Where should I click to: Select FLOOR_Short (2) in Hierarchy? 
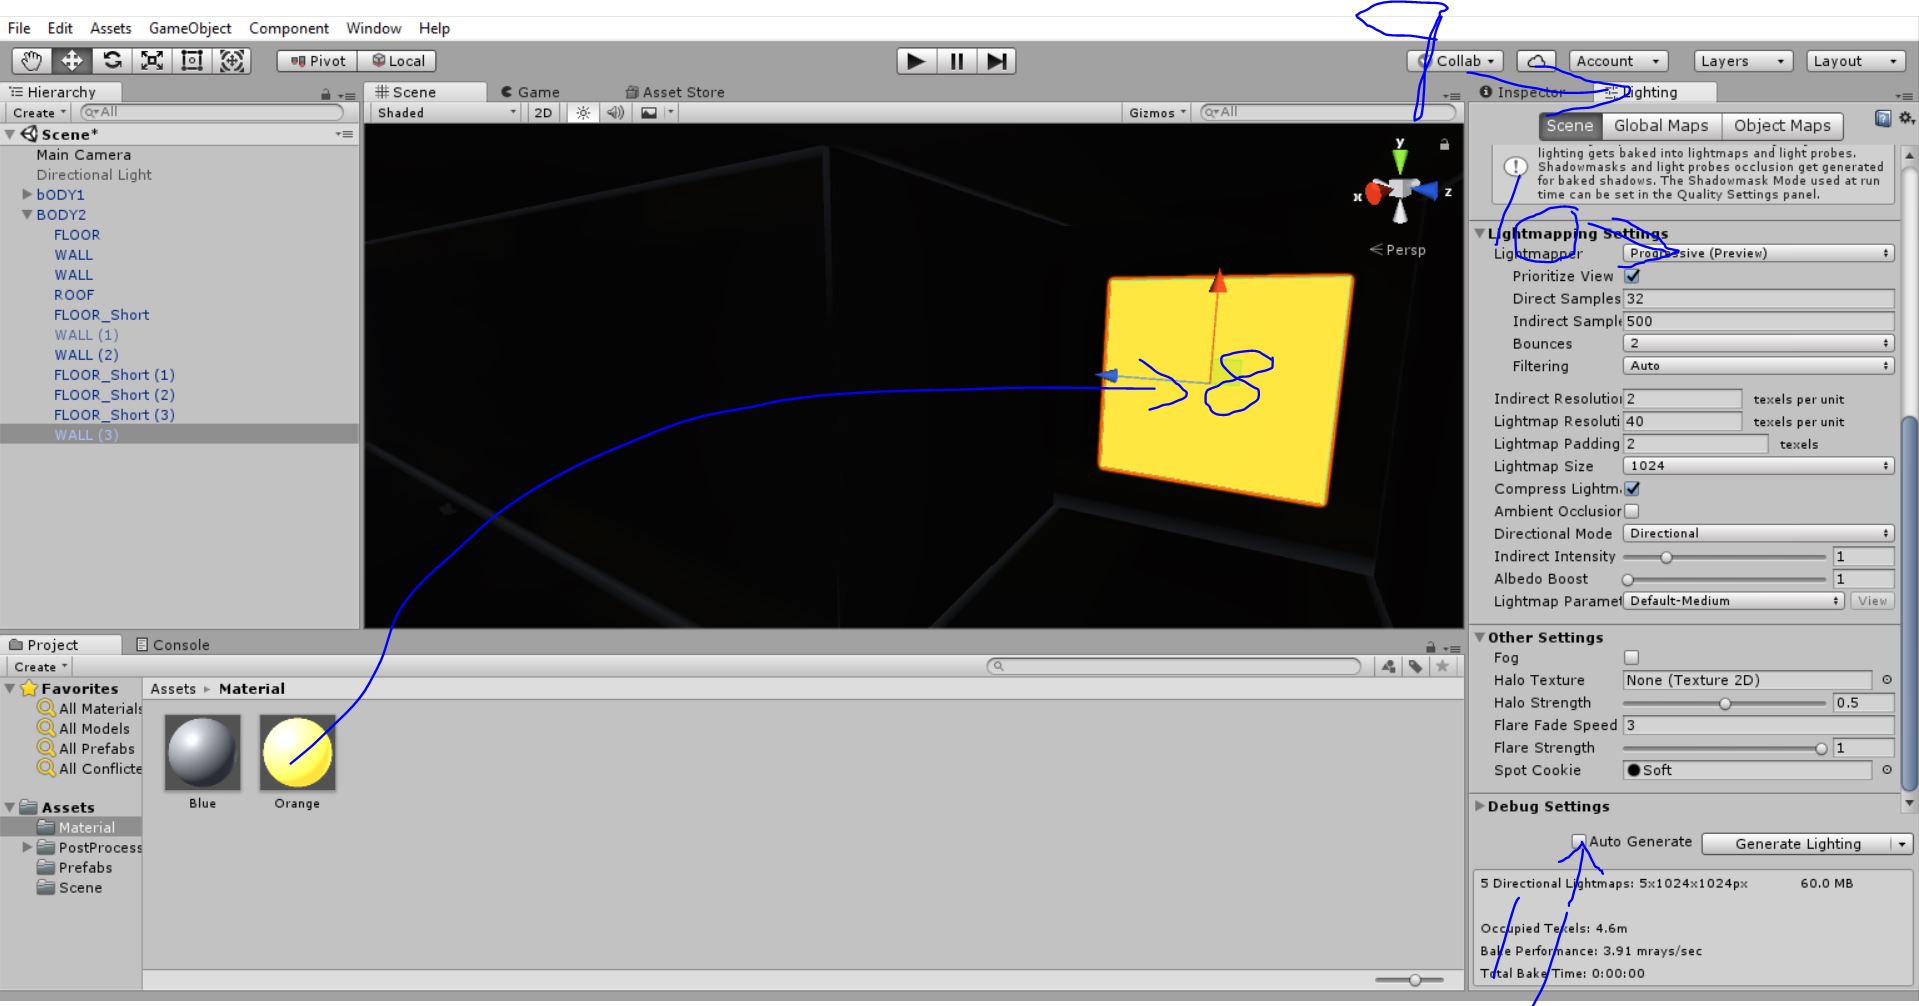(x=114, y=395)
